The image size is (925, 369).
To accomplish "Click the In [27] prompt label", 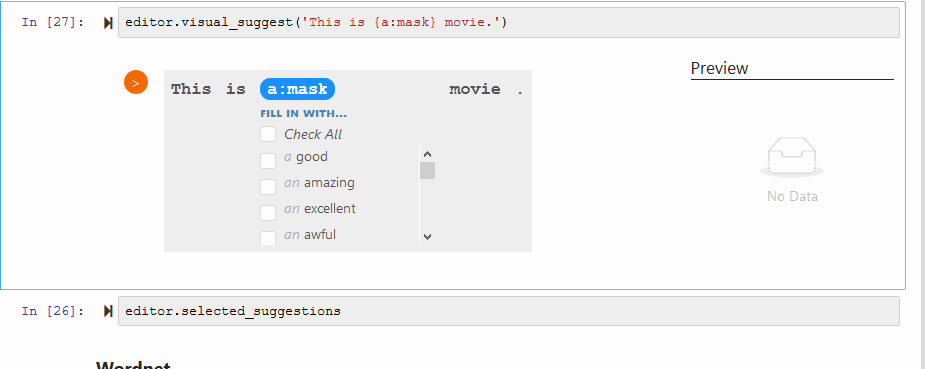I will [53, 22].
